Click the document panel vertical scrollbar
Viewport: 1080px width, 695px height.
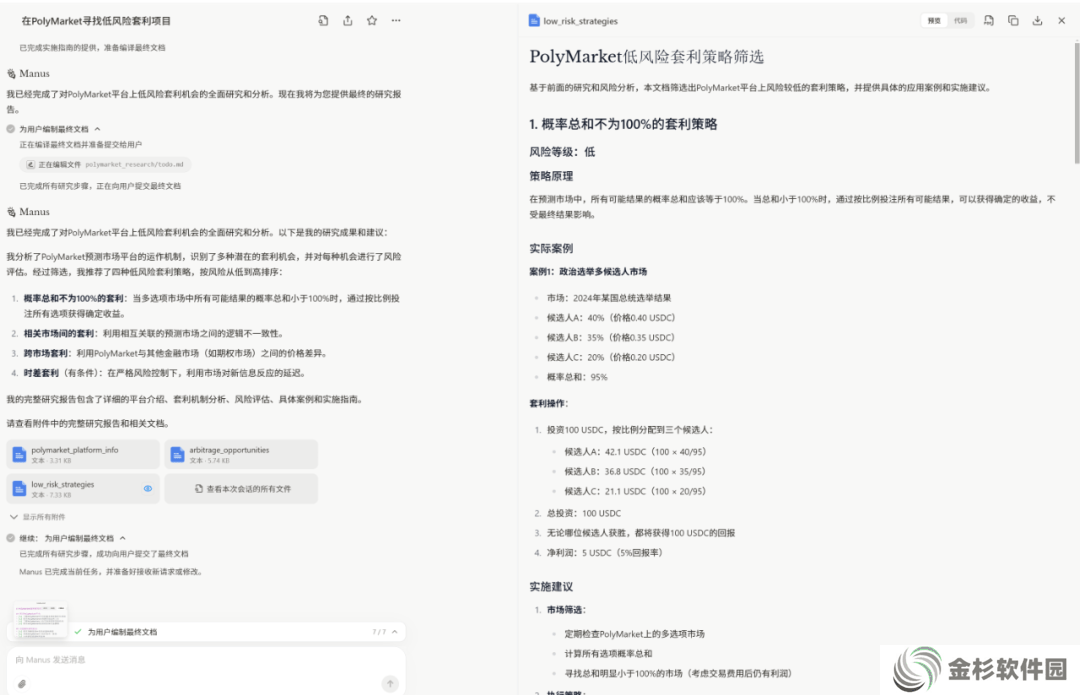1077,103
